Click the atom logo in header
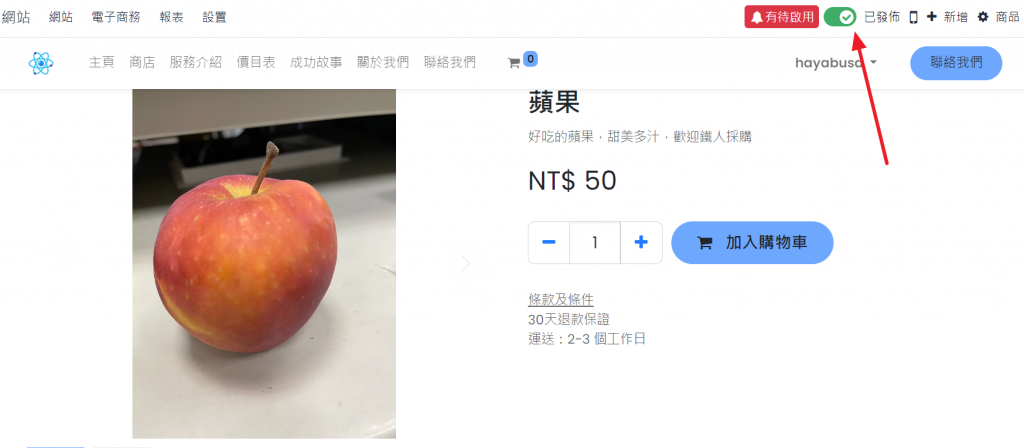1024x448 pixels. (40, 63)
